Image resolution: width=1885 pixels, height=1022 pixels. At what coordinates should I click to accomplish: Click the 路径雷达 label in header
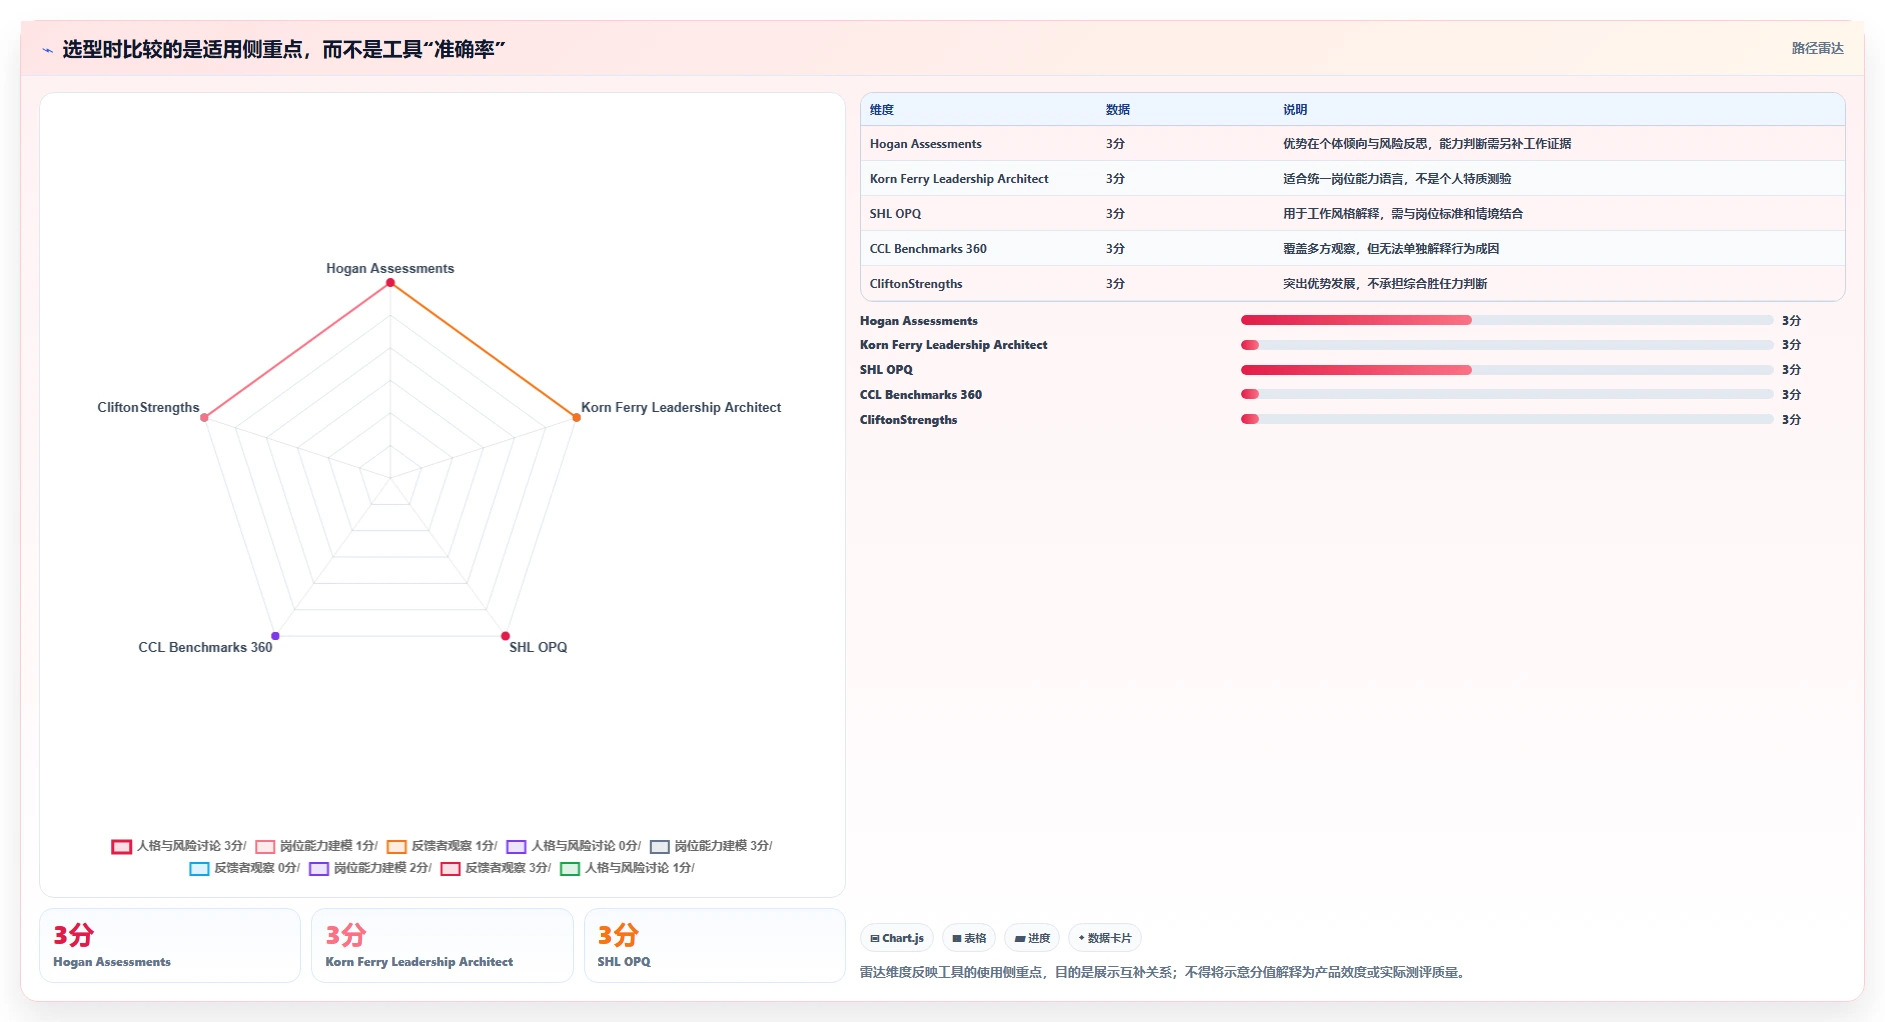pyautogui.click(x=1817, y=48)
